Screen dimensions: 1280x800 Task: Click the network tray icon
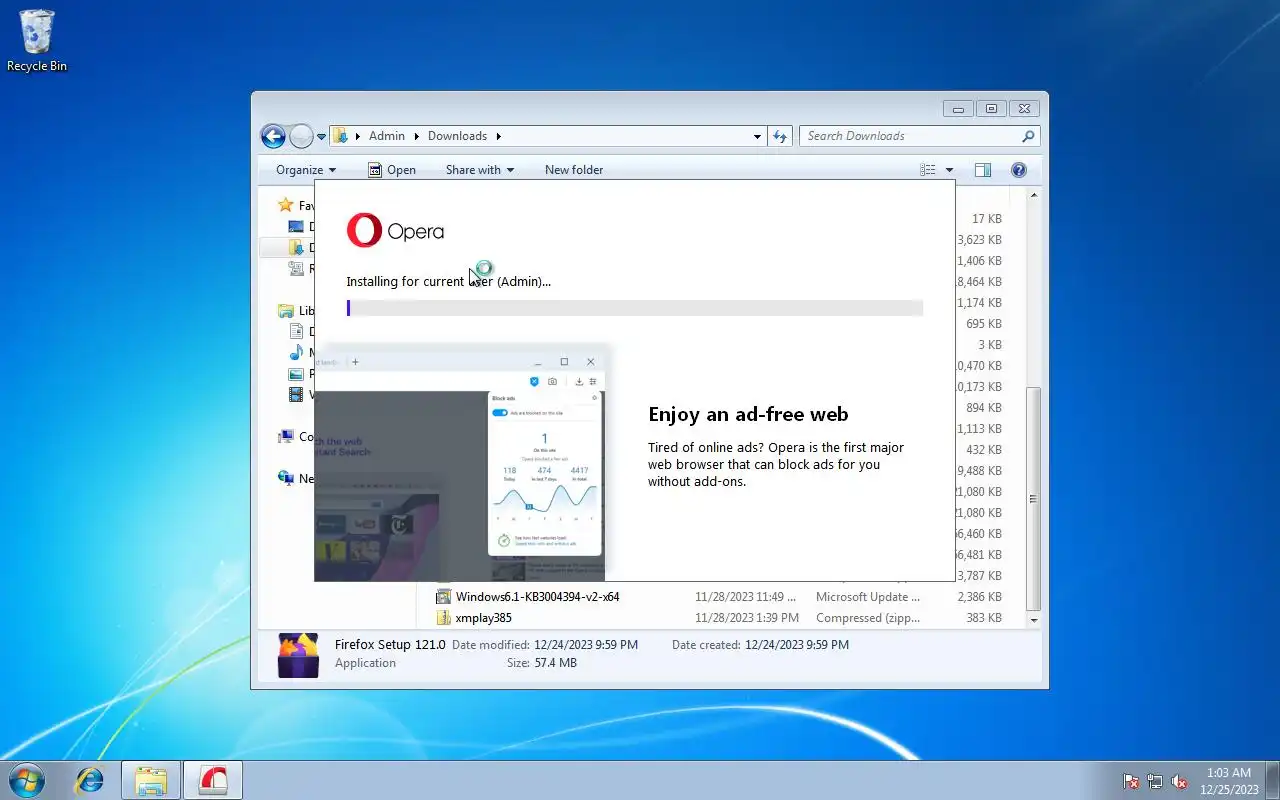[1155, 781]
